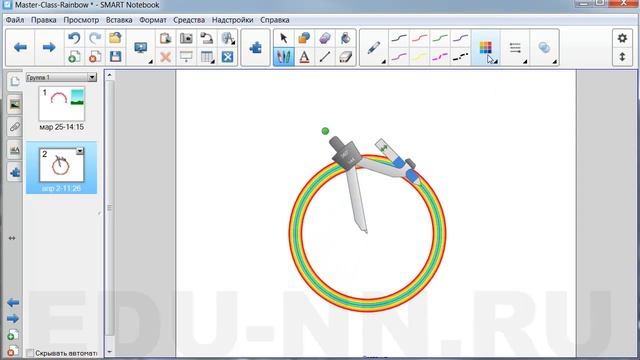Screen dimensions: 640x360
Task: Open the Attachments paperclip tab
Action: 15,127
